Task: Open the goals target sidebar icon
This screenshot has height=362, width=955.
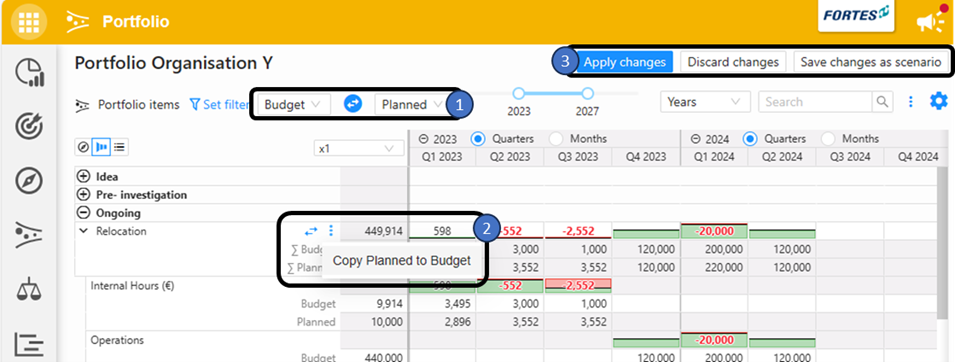Action: tap(29, 126)
